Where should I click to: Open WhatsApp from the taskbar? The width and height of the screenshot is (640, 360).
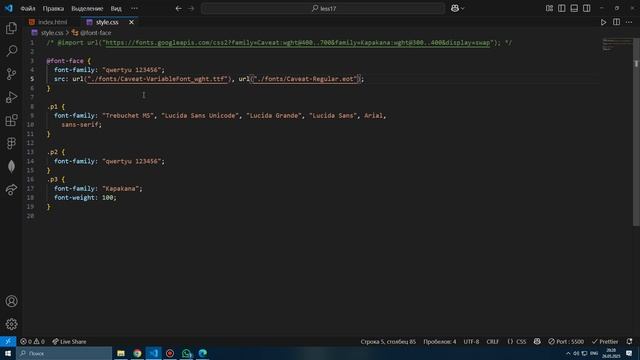[x=187, y=353]
